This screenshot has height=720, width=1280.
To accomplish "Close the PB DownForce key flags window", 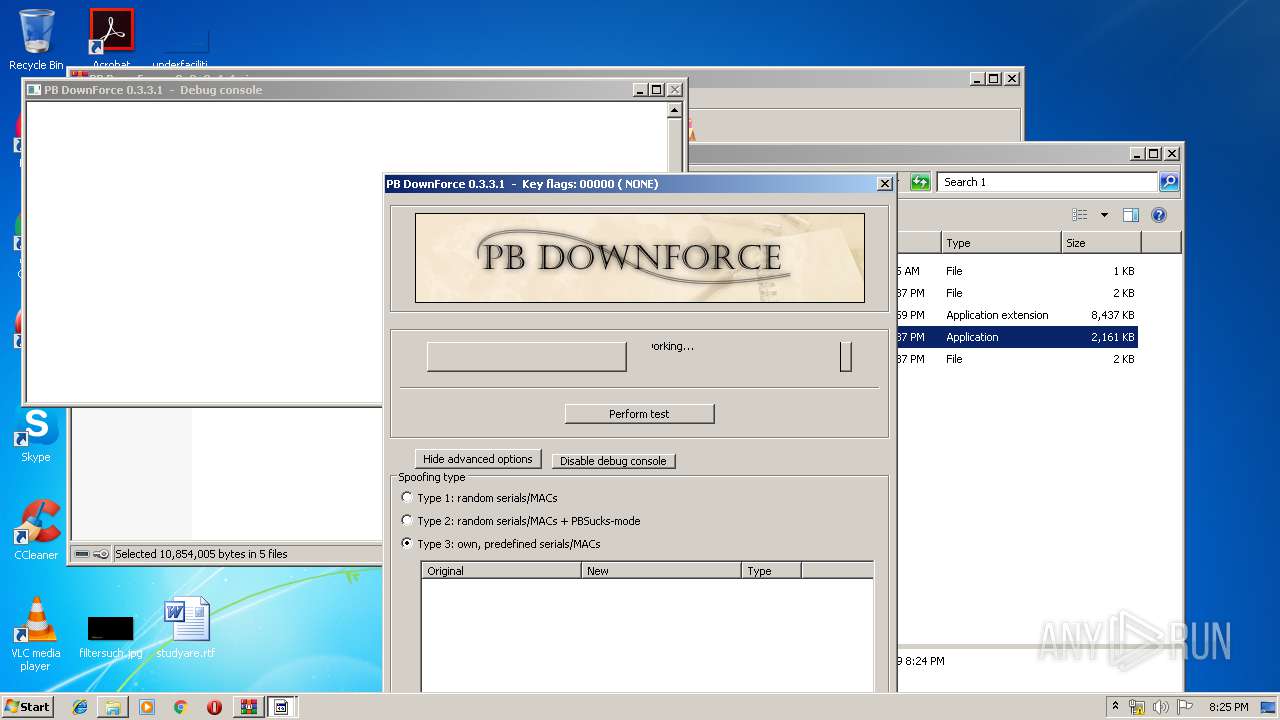I will (x=885, y=184).
